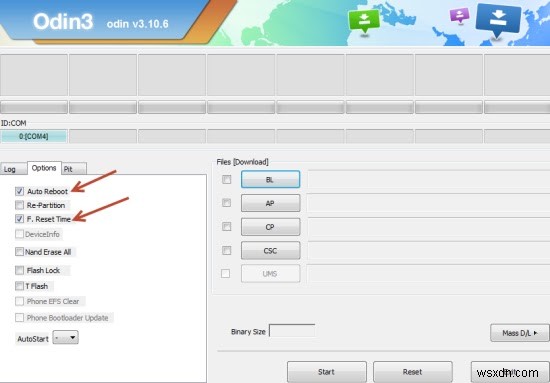Click the 'odin v3.10.6' version text
Screen dimensions: 550x383
coord(138,24)
